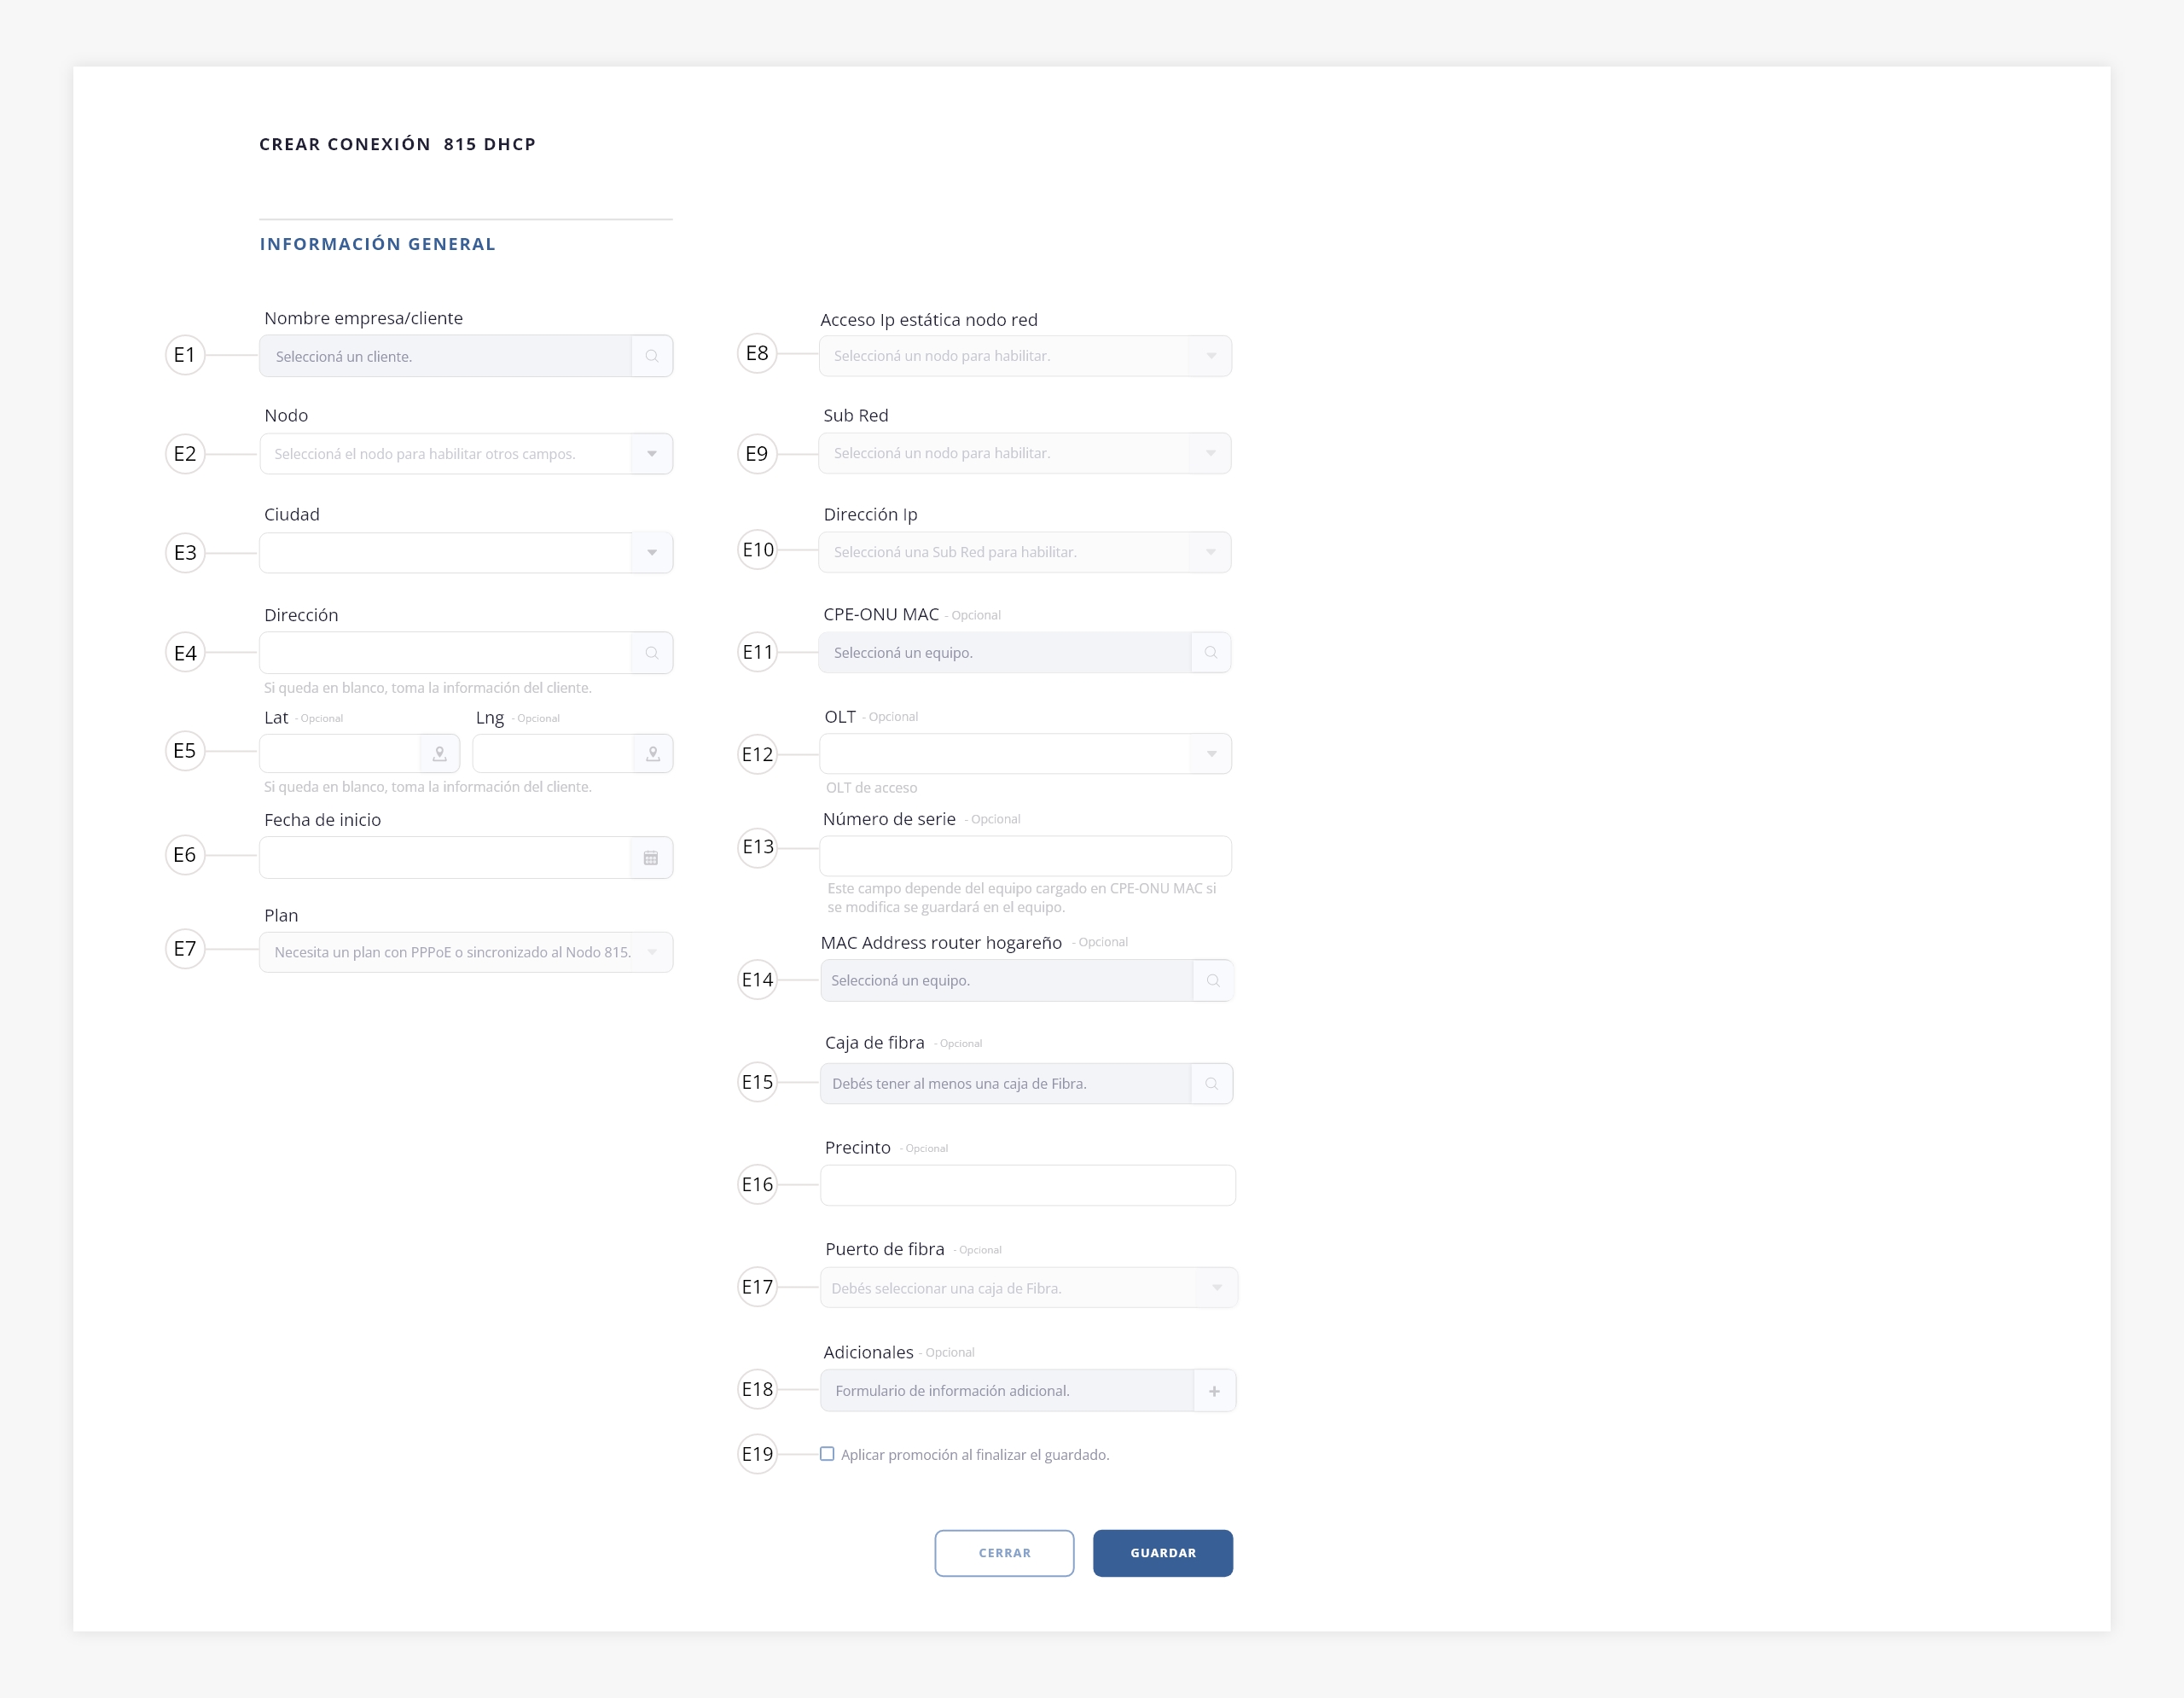Open the Puerto de fibra dropdown
The height and width of the screenshot is (1698, 2184).
click(x=1216, y=1288)
